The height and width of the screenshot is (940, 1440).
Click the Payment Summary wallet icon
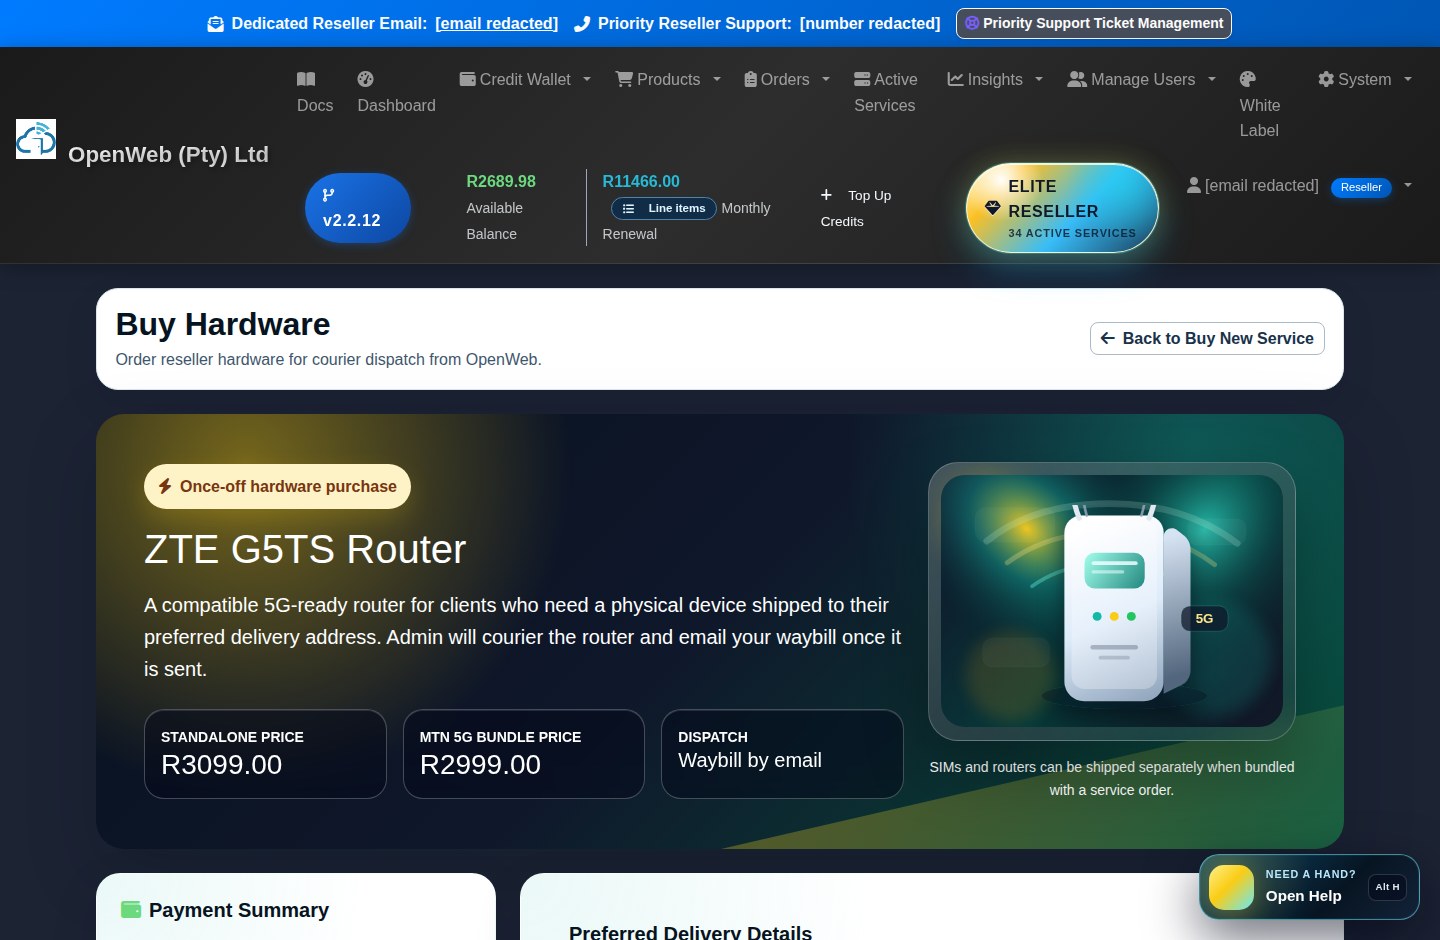131,909
